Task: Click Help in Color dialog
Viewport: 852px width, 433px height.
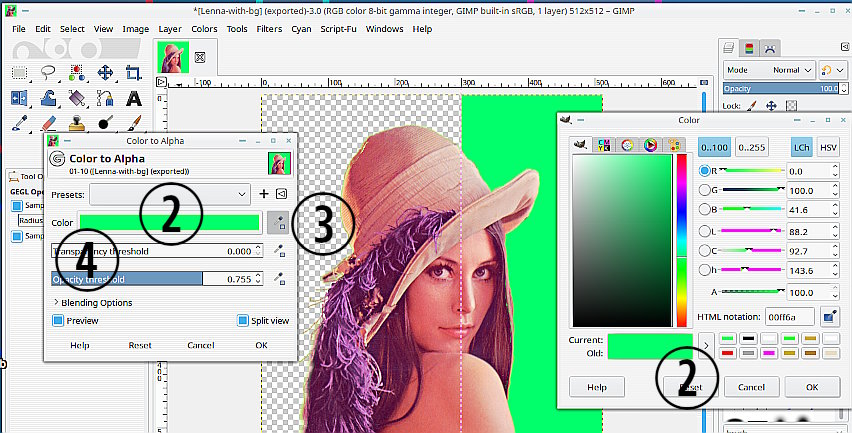Action: pyautogui.click(x=597, y=387)
